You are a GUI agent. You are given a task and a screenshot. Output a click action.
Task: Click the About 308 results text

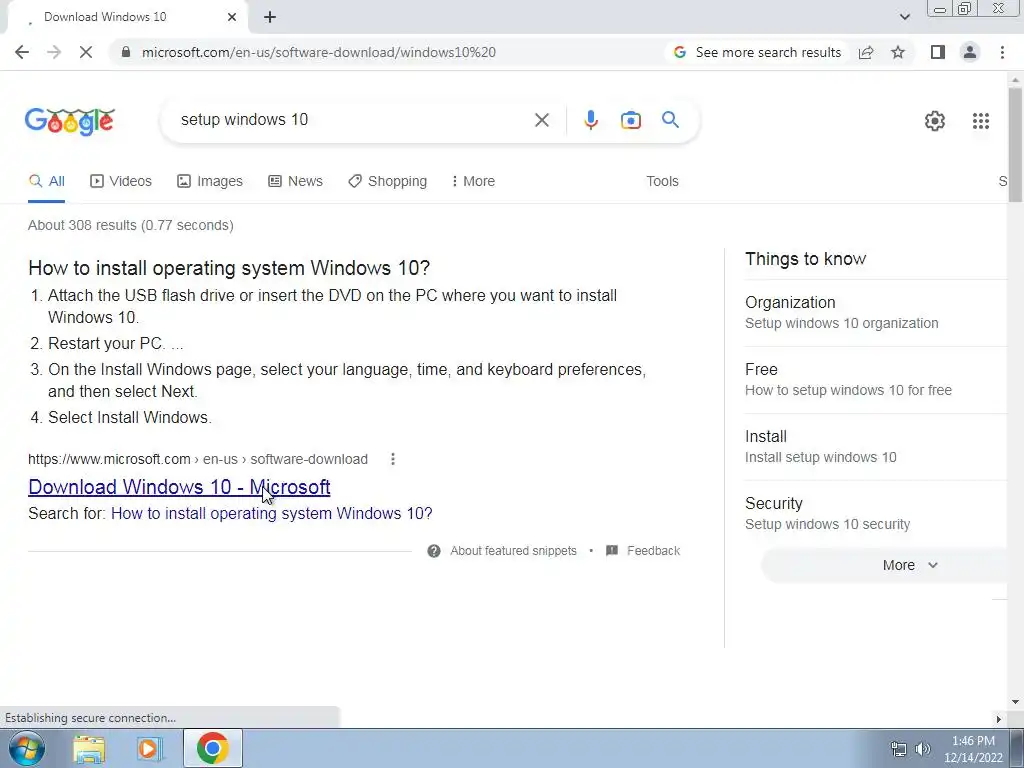pyautogui.click(x=131, y=225)
